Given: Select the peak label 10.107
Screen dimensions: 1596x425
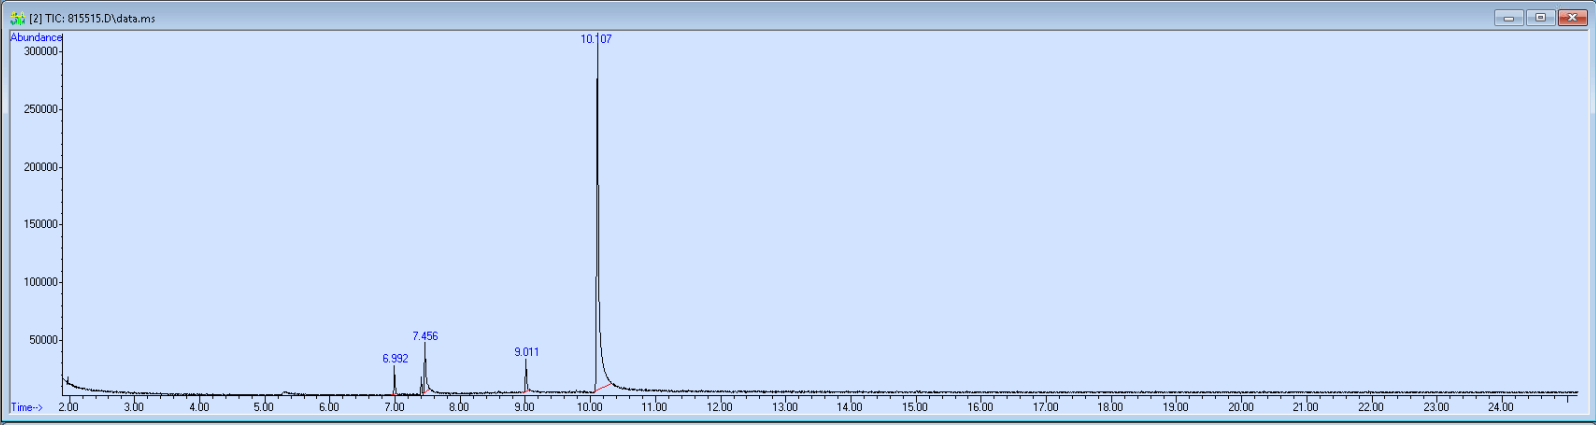Looking at the screenshot, I should pos(596,39).
